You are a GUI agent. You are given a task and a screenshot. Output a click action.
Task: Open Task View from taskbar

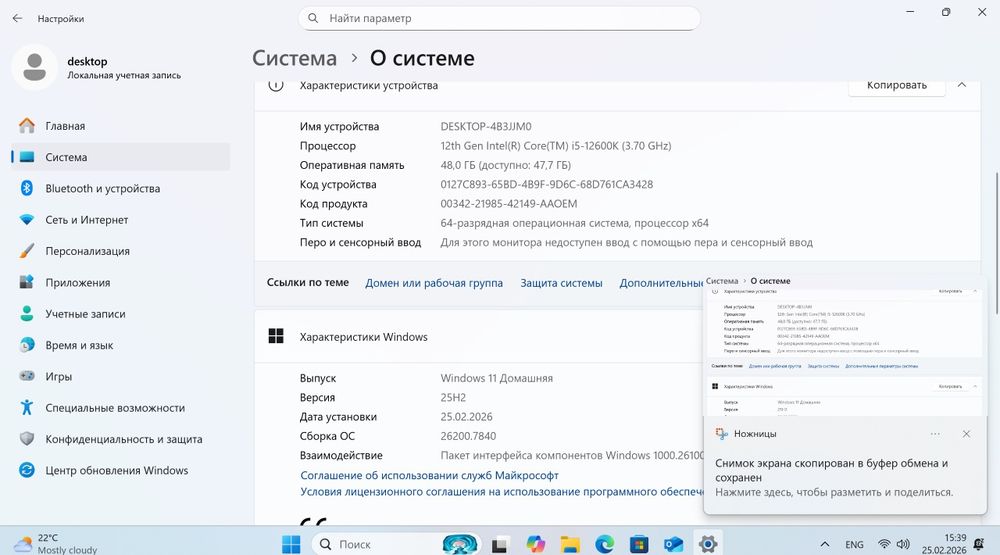pyautogui.click(x=499, y=544)
